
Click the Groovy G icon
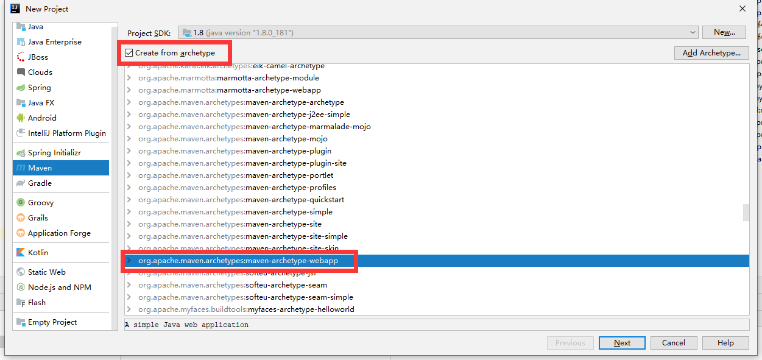coord(20,203)
